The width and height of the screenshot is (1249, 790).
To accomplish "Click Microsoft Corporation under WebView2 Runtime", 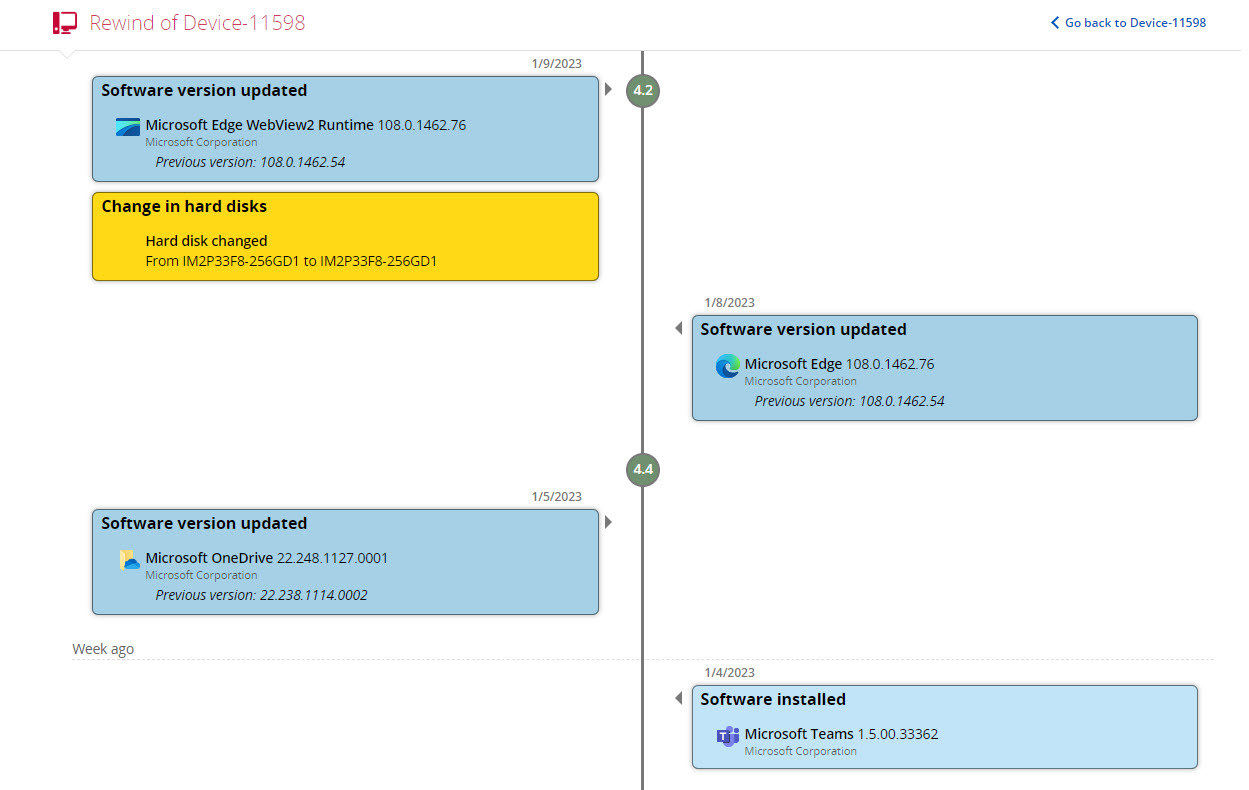I will 201,142.
